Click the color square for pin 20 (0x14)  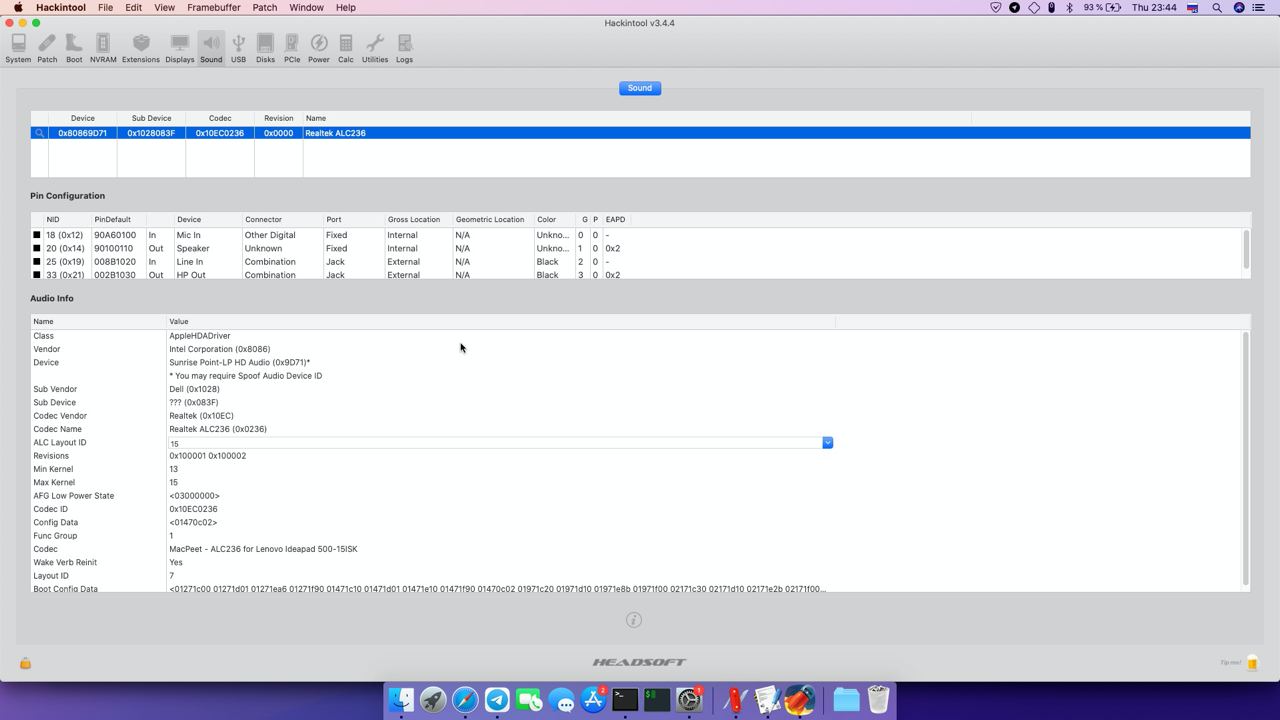37,248
